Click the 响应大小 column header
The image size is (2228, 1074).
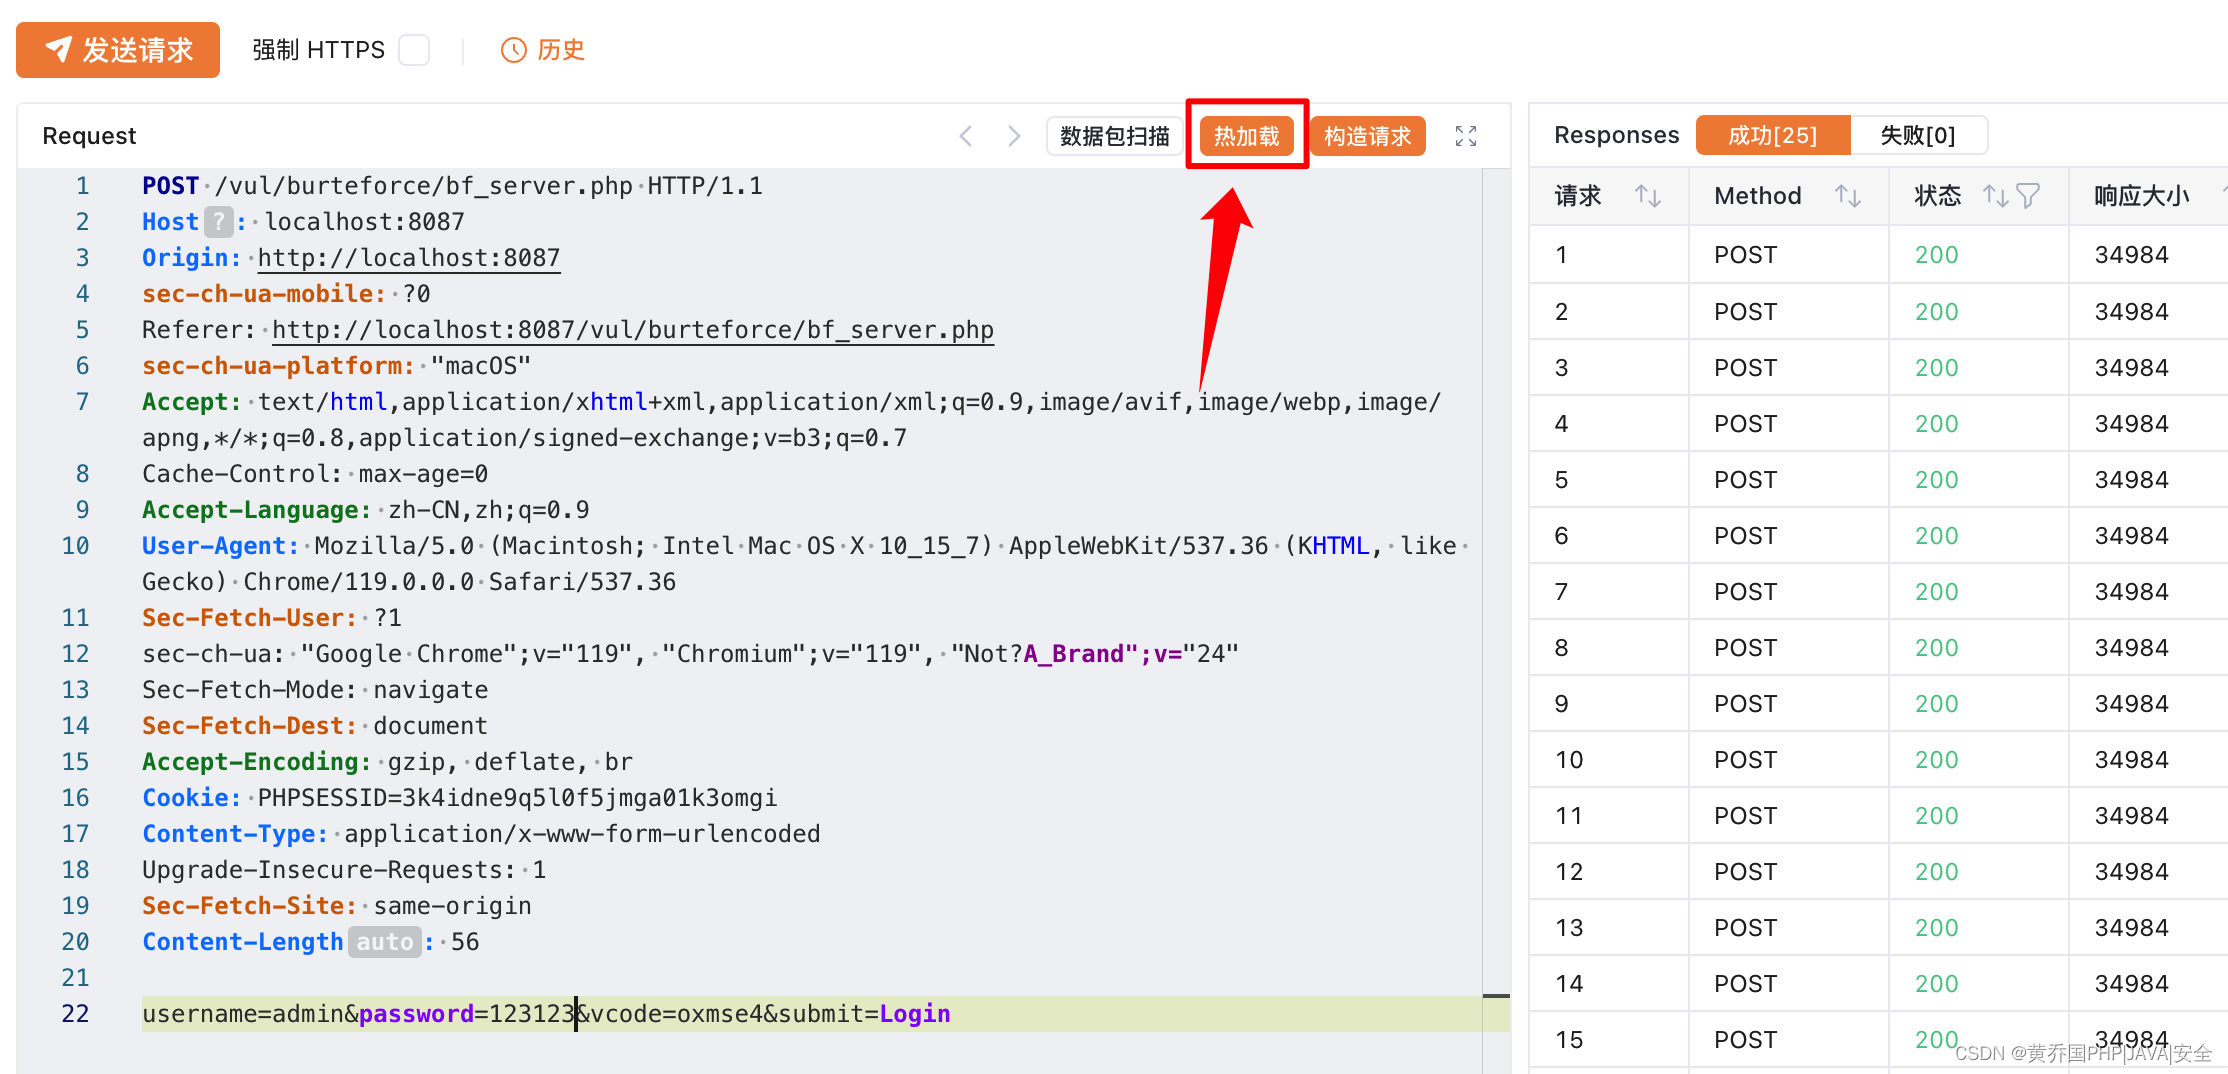pos(2141,196)
